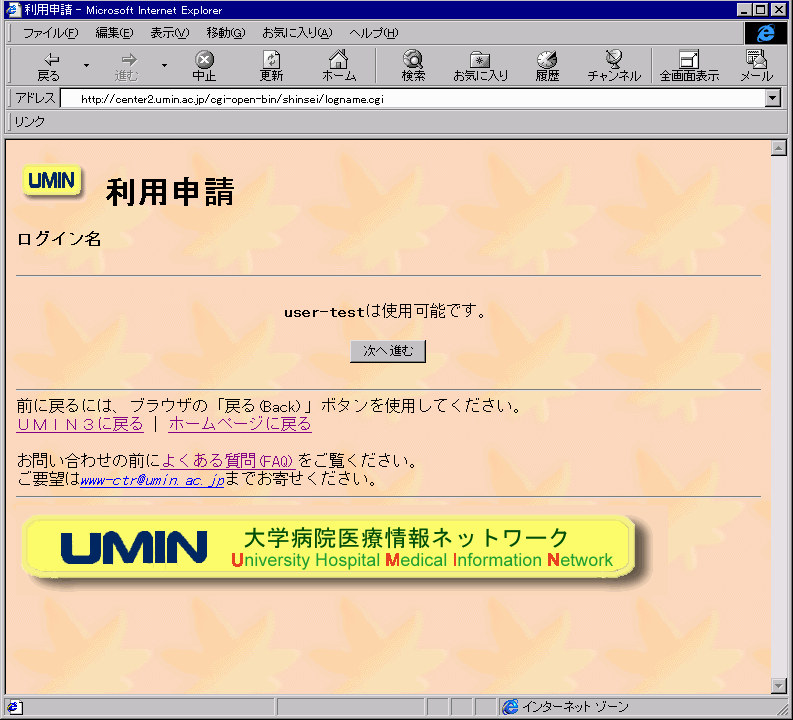Screen dimensions: 793x720
Task: Click the Back (戻る) arrow icon
Action: [x=48, y=60]
